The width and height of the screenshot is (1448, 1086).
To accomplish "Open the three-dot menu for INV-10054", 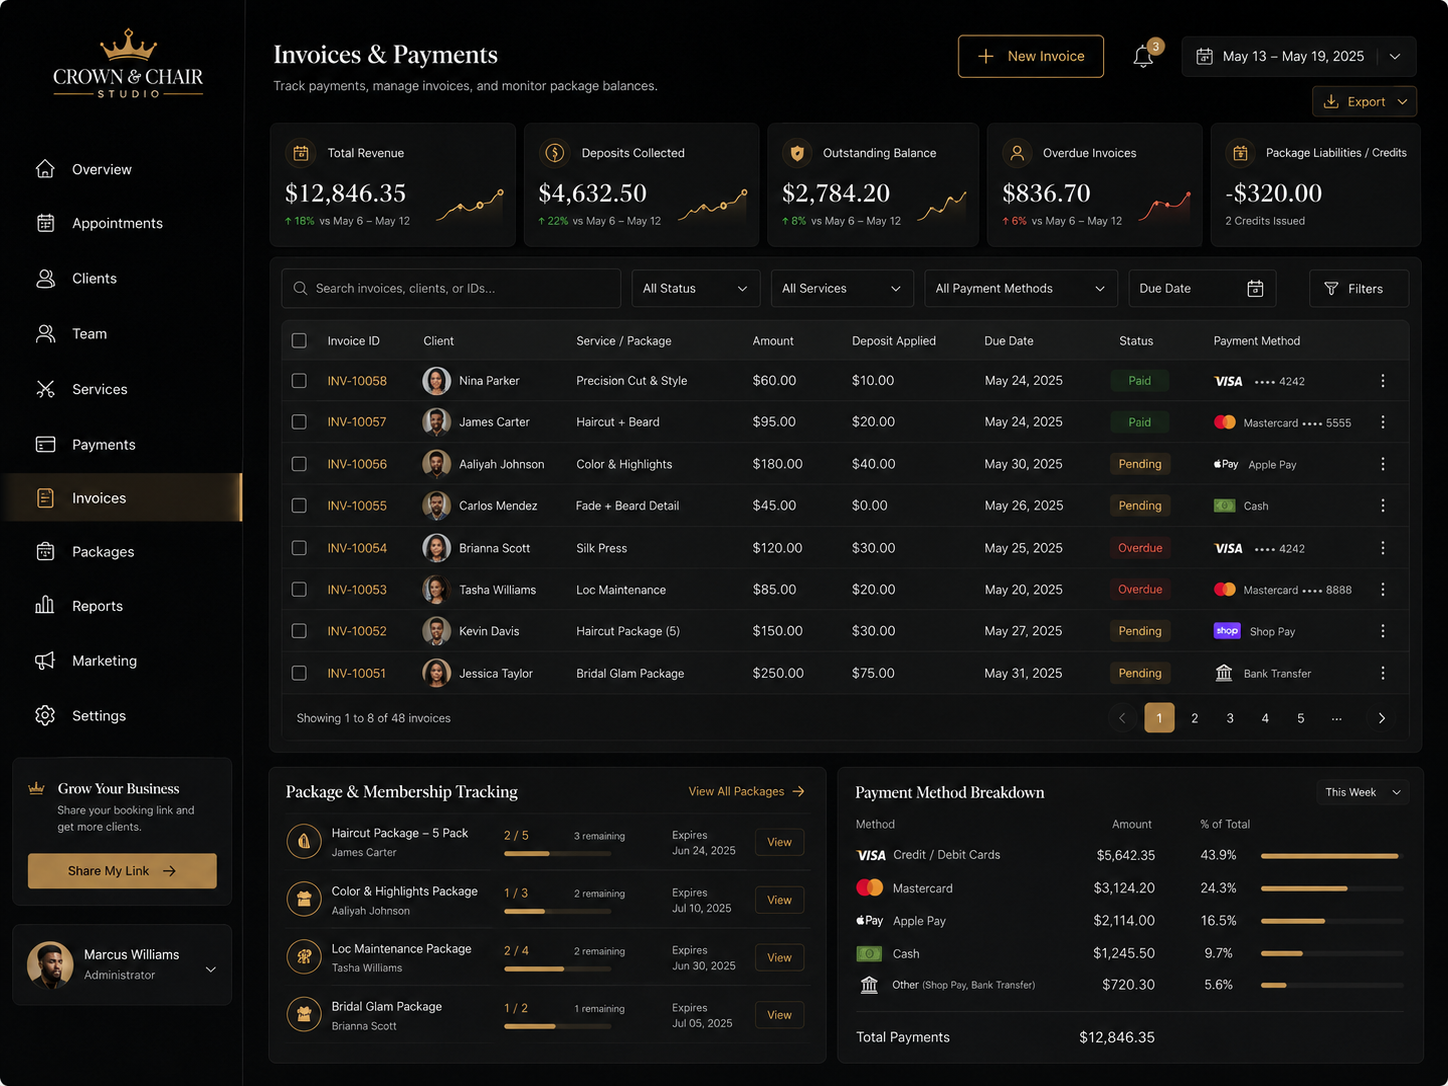I will coord(1383,548).
